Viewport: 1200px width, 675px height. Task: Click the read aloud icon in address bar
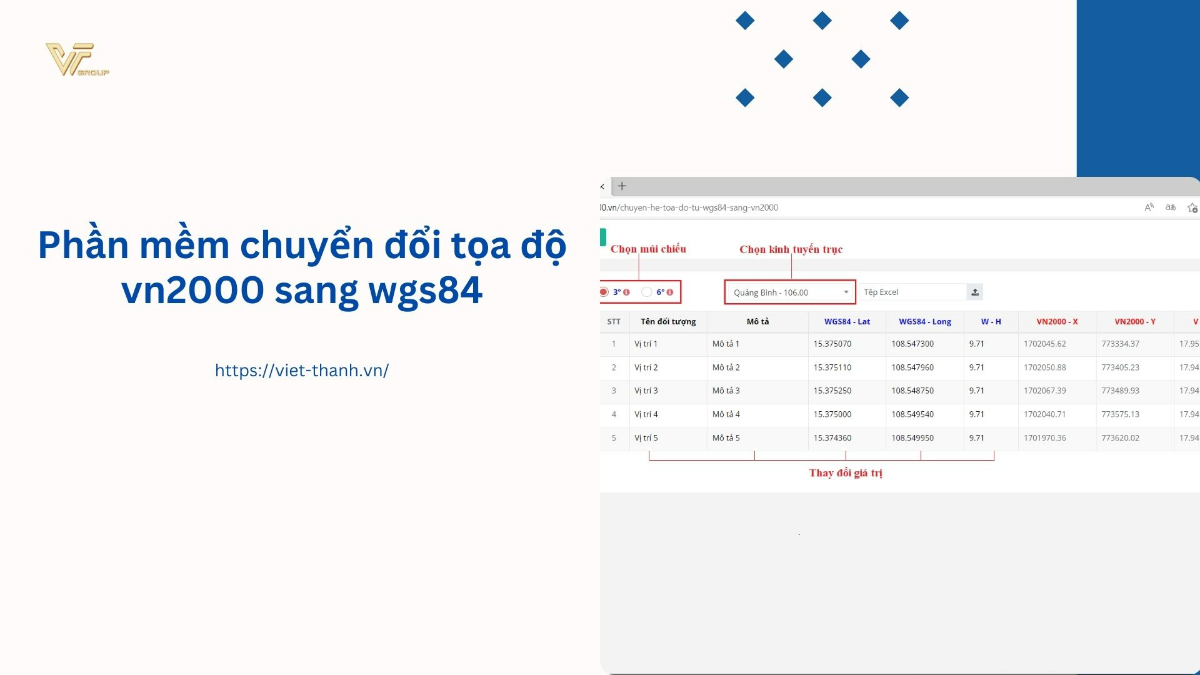[1150, 208]
